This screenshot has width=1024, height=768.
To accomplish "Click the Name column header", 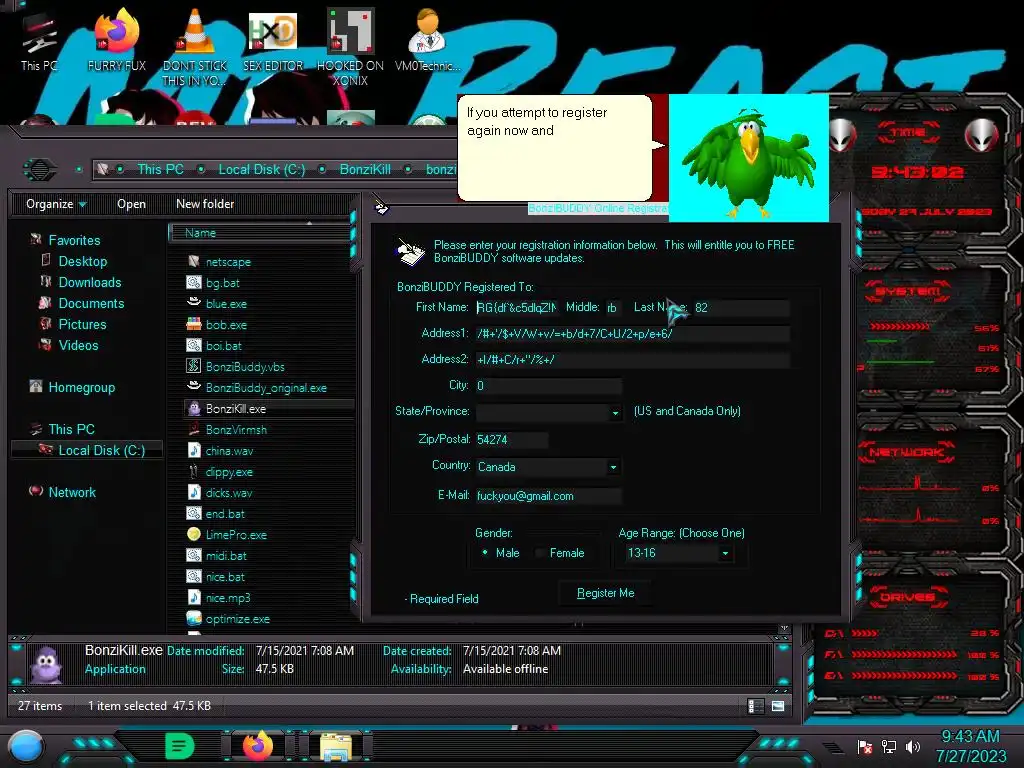I will click(260, 232).
